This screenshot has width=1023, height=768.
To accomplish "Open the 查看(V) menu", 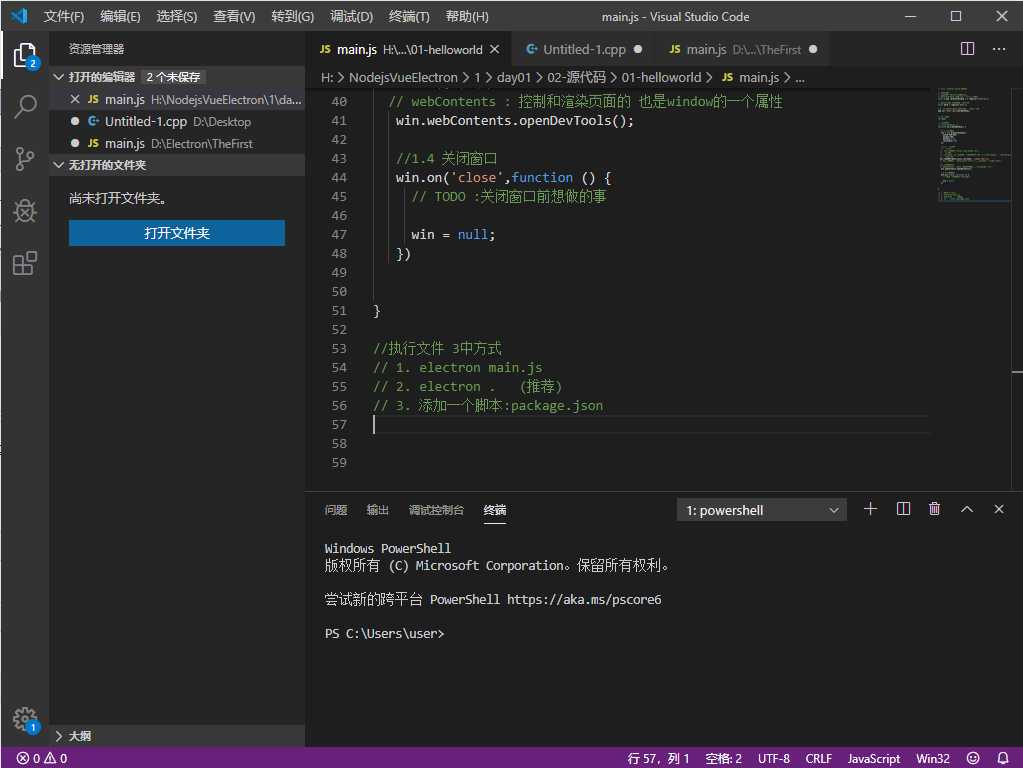I will point(234,16).
